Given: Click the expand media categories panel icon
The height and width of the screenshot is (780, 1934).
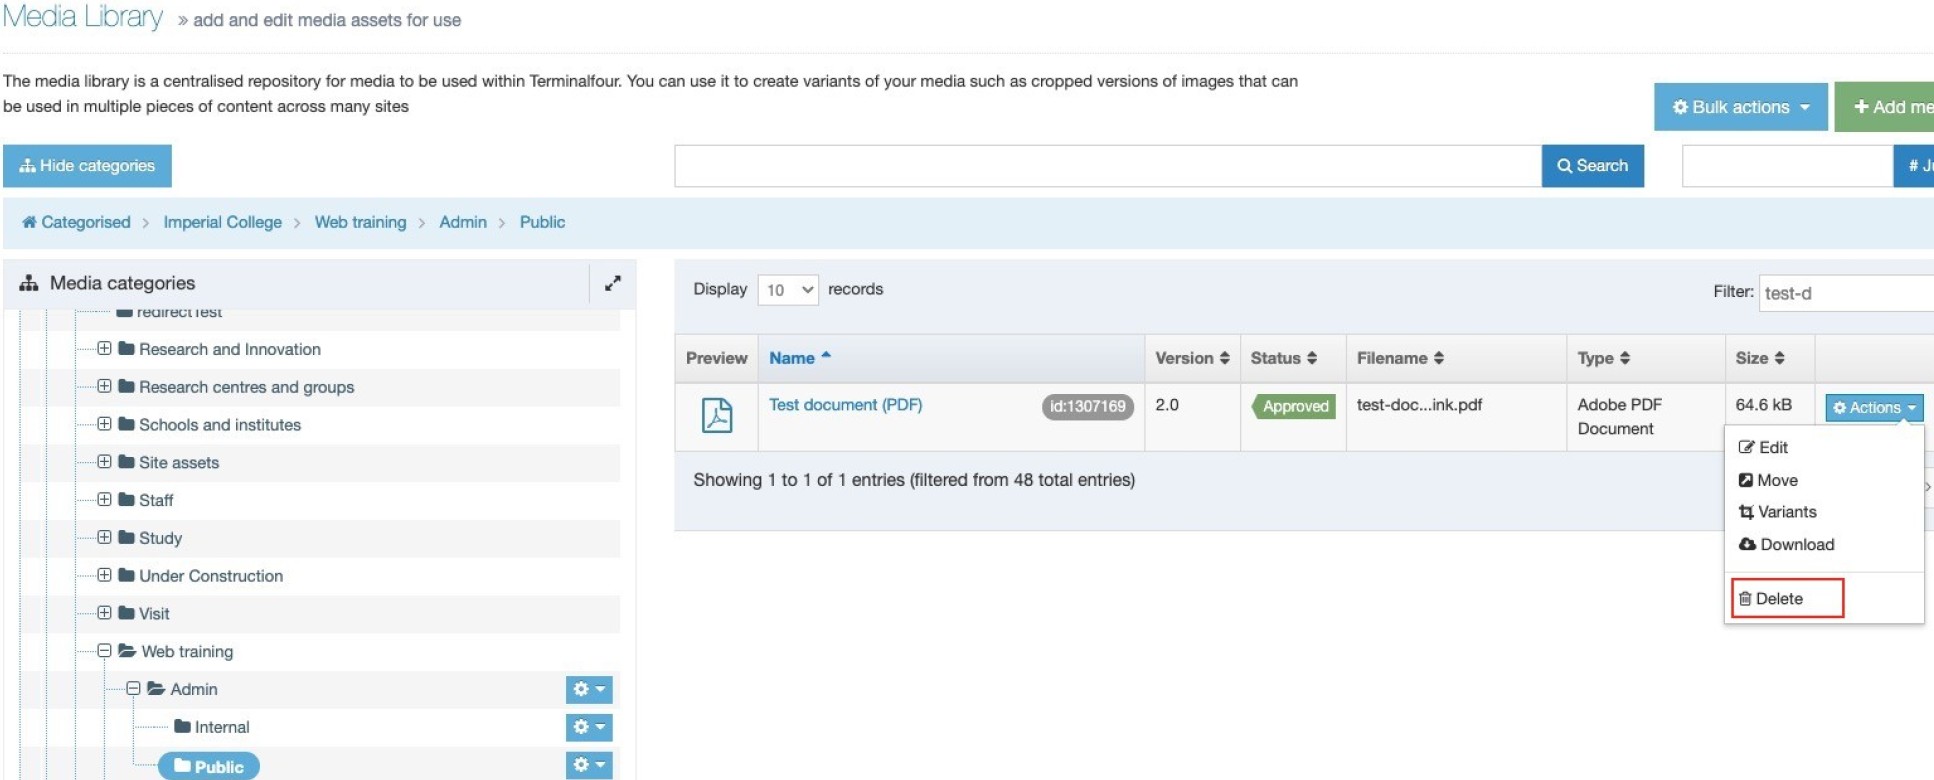Looking at the screenshot, I should [612, 284].
